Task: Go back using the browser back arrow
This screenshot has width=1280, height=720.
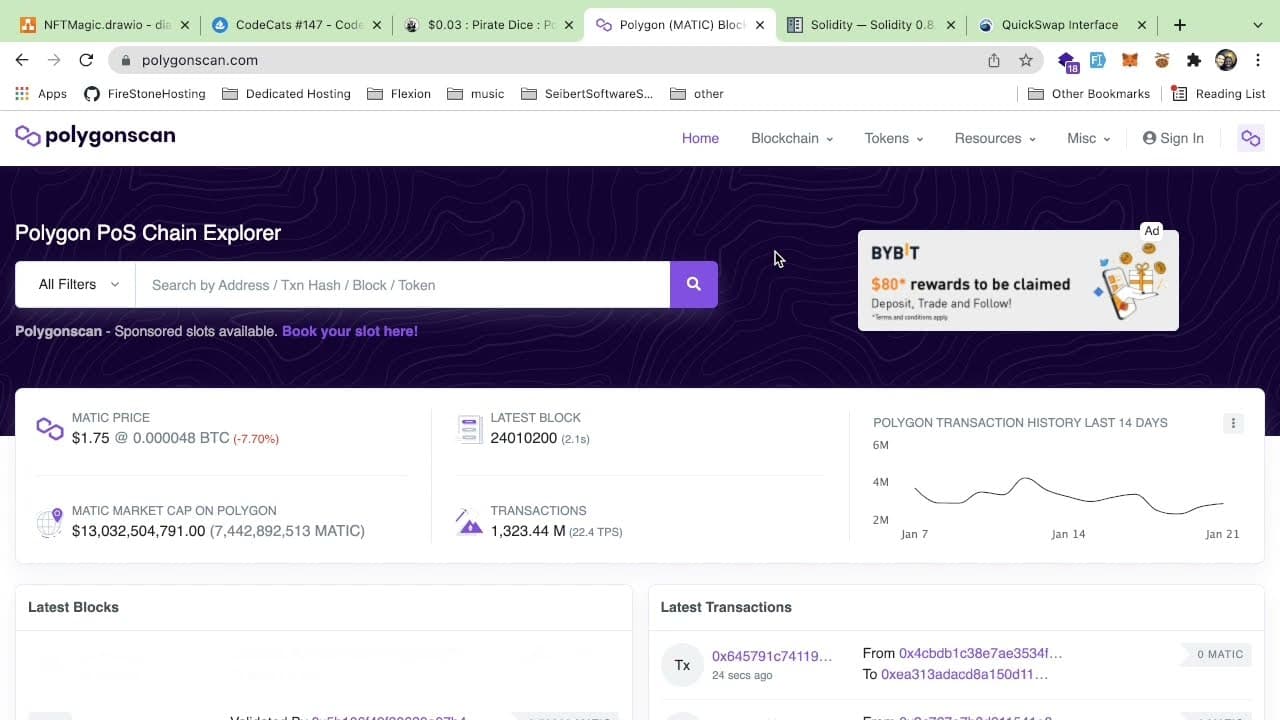Action: pyautogui.click(x=22, y=60)
